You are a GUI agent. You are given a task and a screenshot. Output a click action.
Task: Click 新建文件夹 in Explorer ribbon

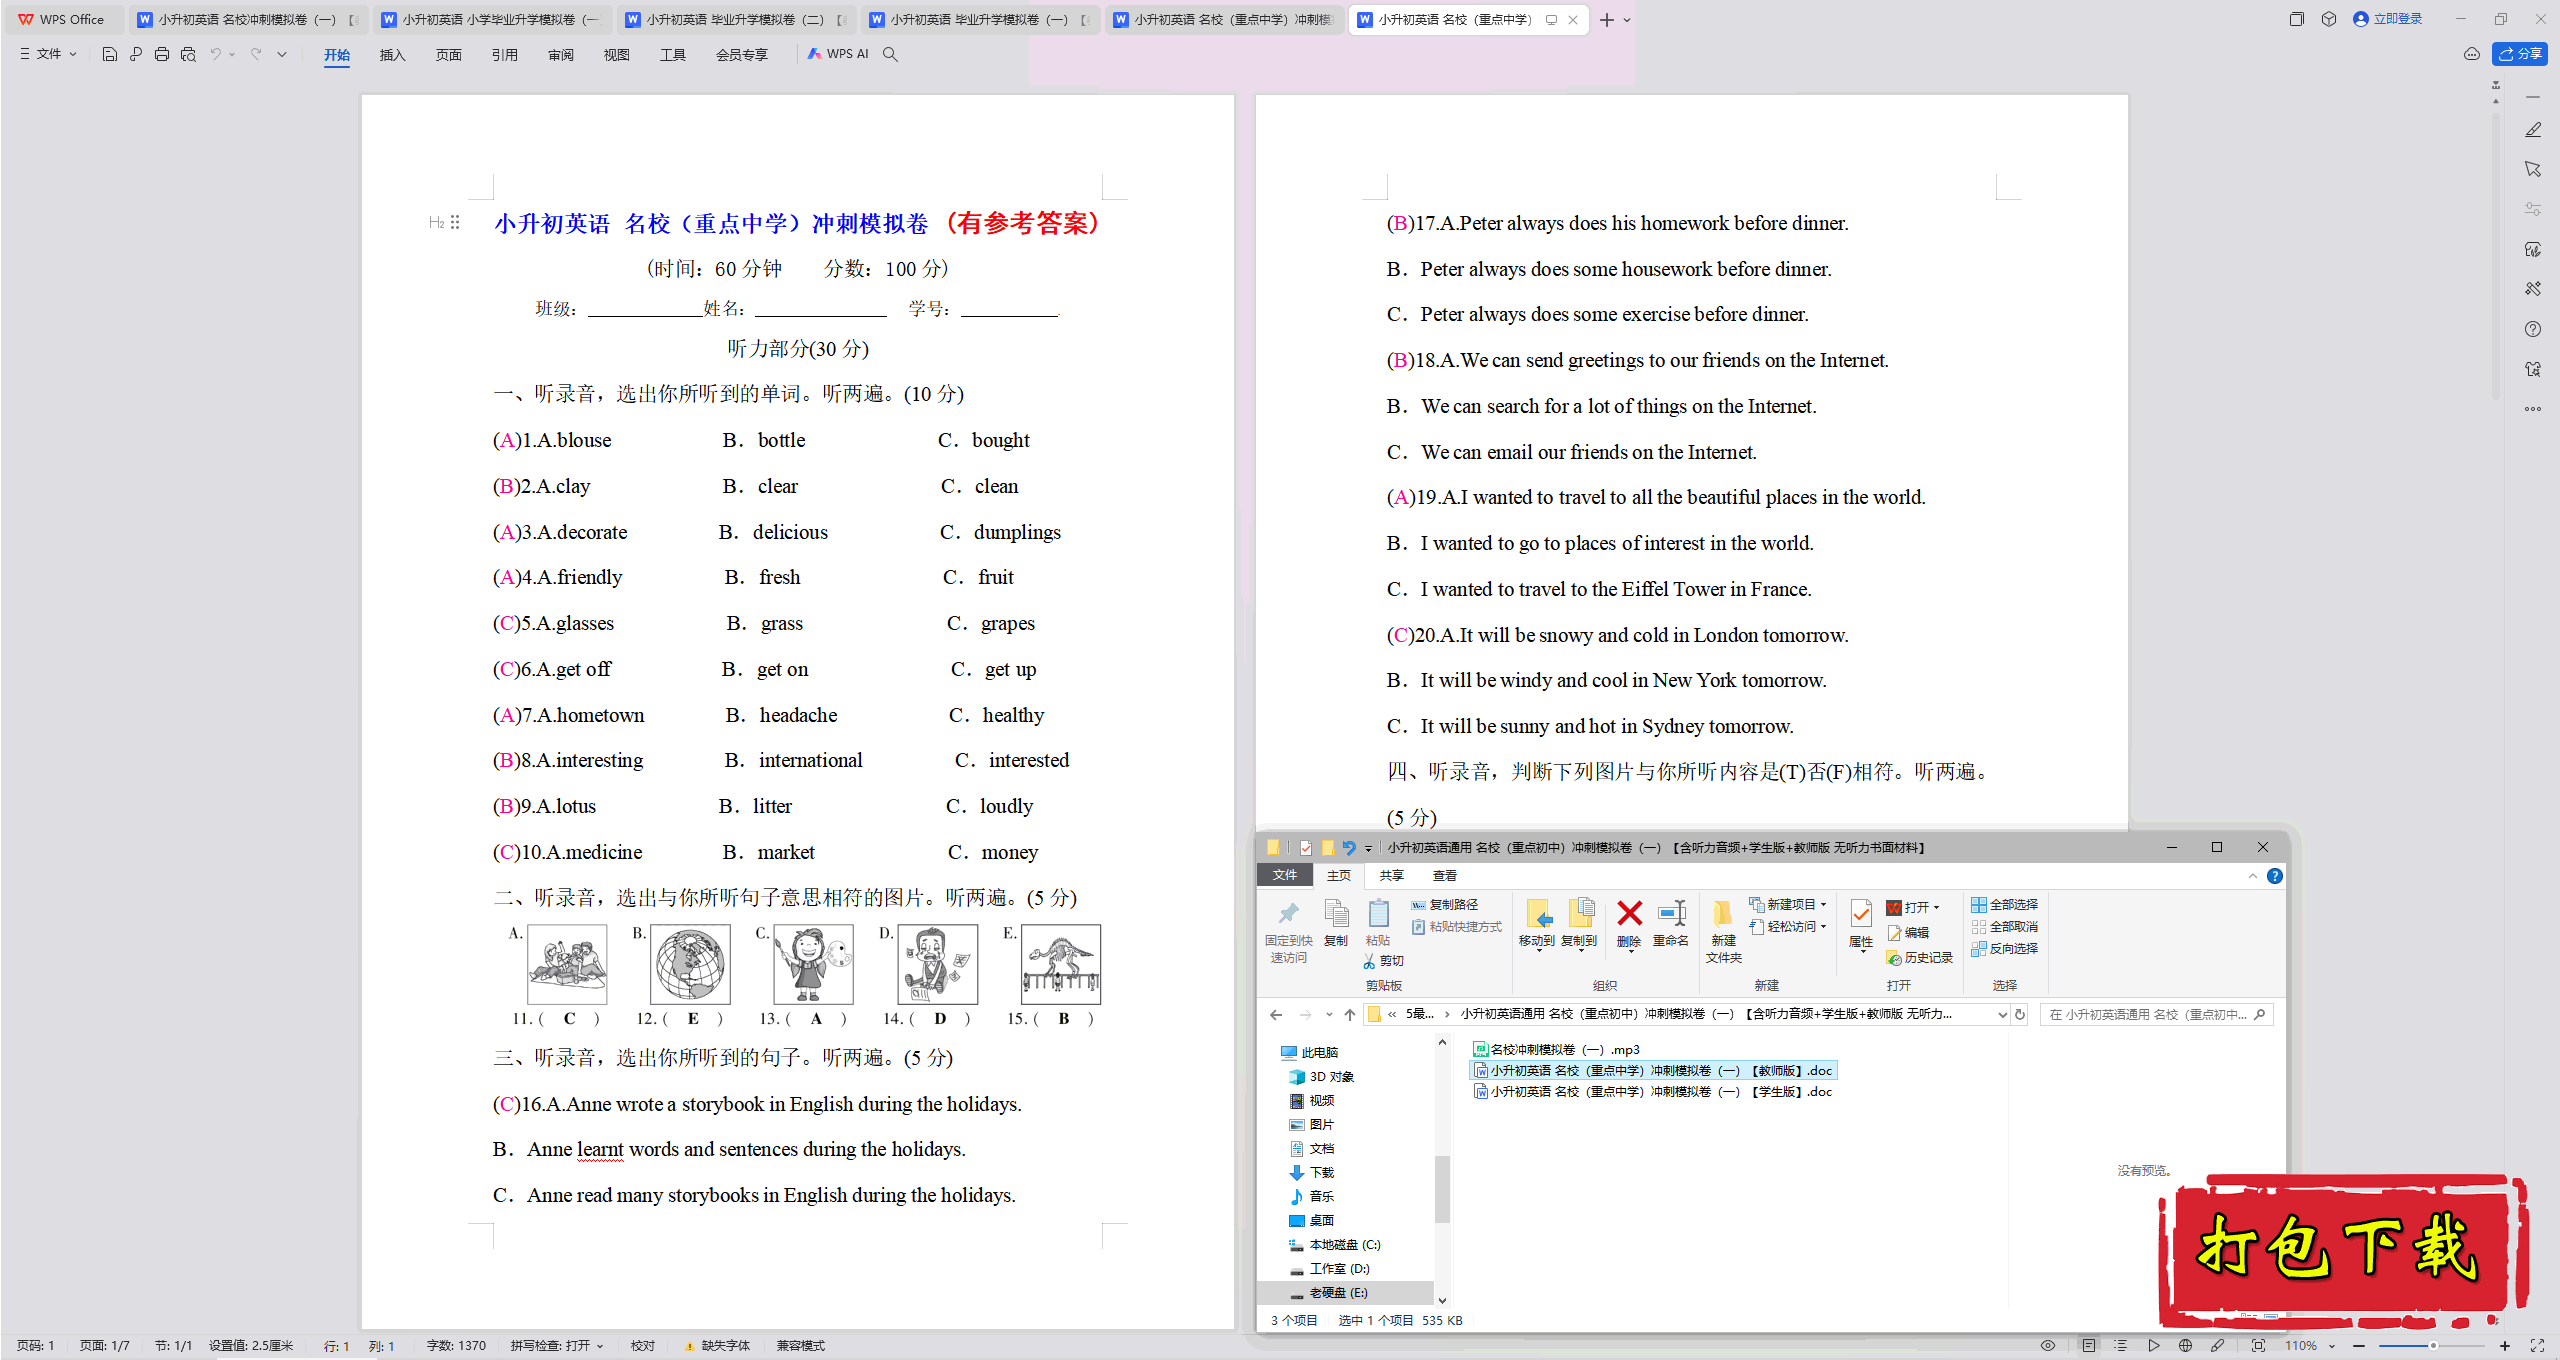(x=1723, y=931)
